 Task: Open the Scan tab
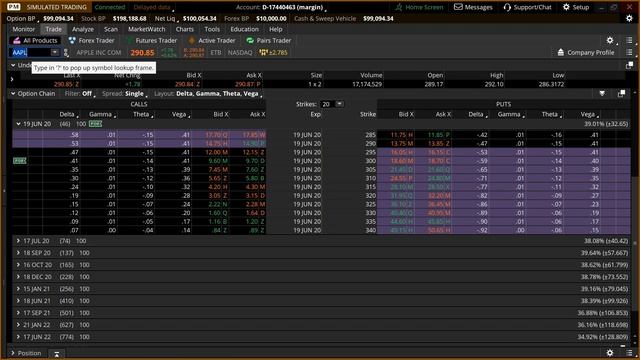coord(111,29)
